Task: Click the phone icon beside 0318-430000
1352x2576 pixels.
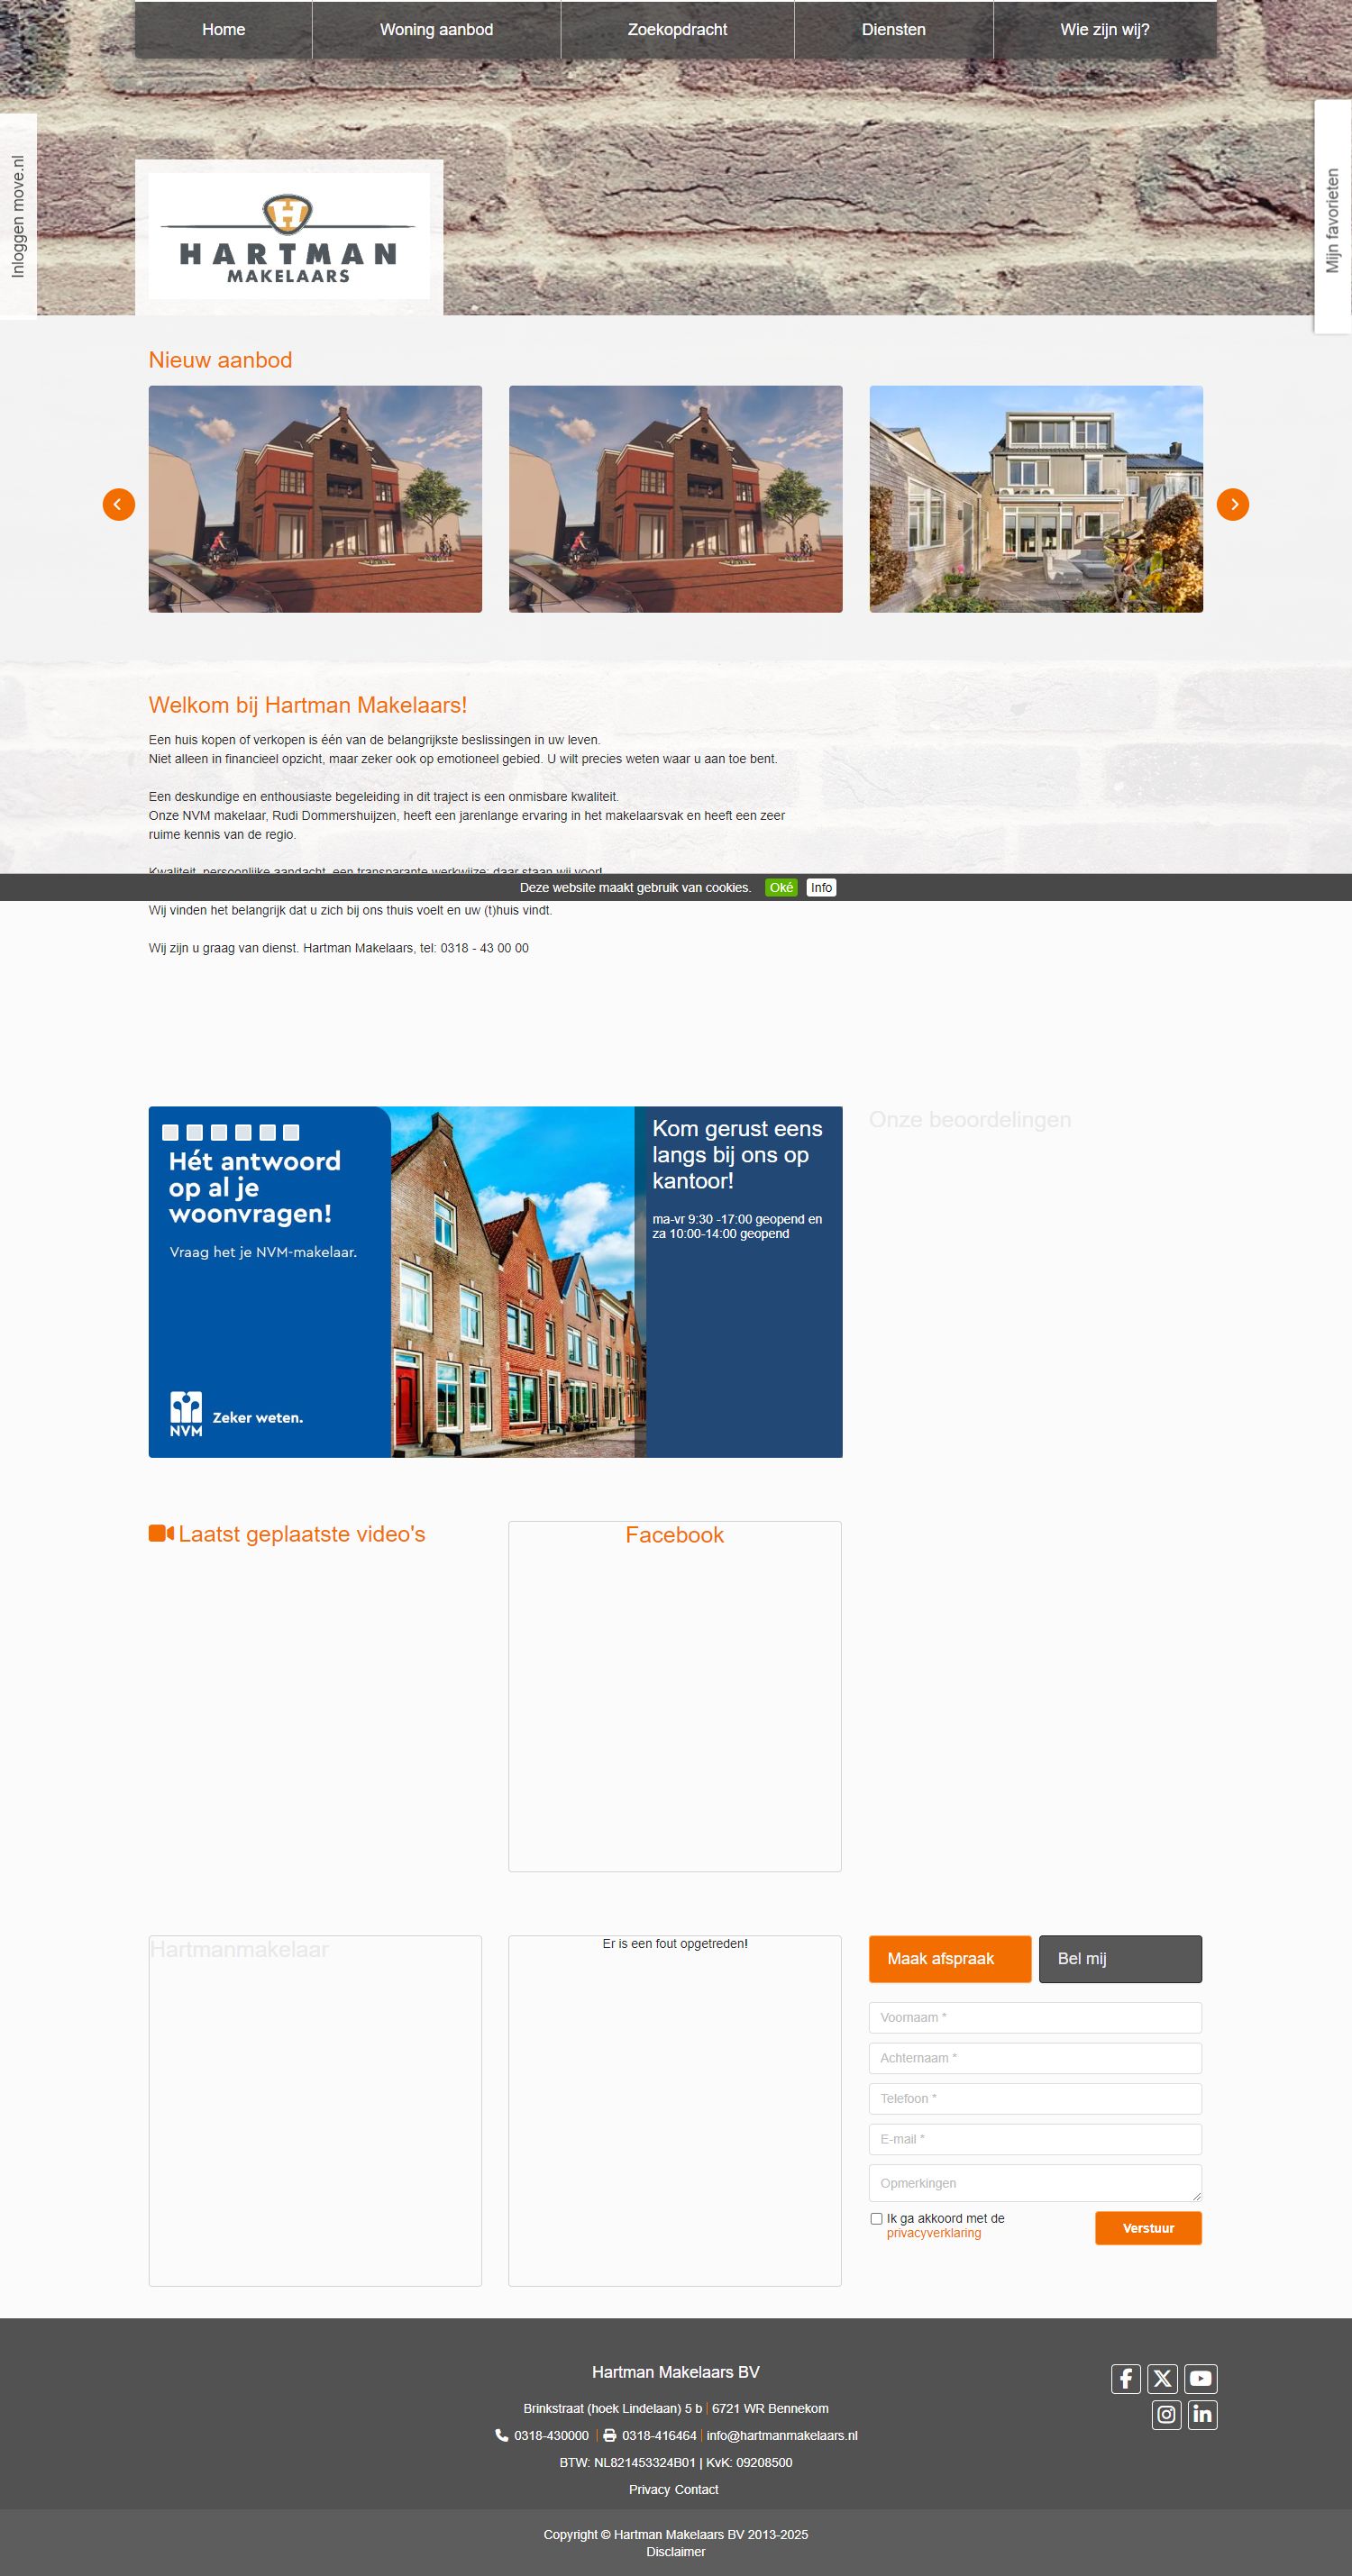Action: (x=502, y=2435)
